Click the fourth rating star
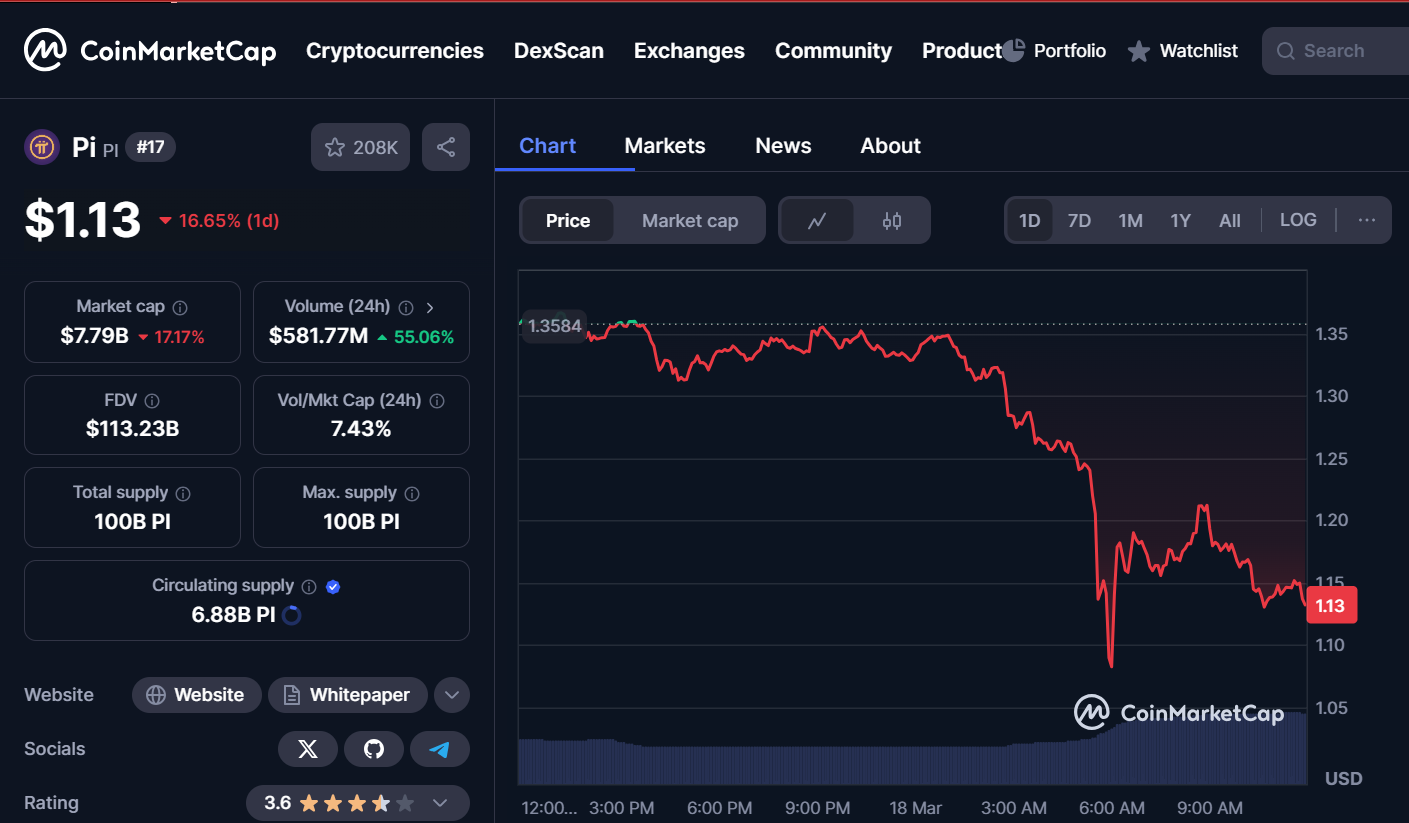This screenshot has width=1409, height=823. [x=382, y=801]
